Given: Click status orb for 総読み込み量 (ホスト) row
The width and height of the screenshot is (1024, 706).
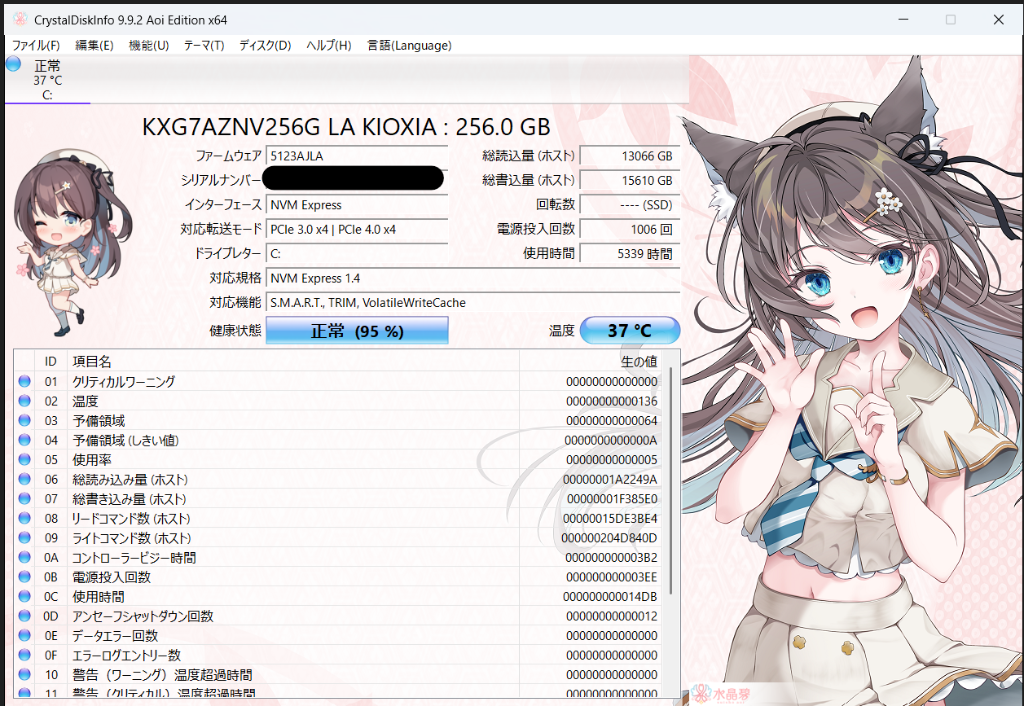Looking at the screenshot, I should coord(25,479).
